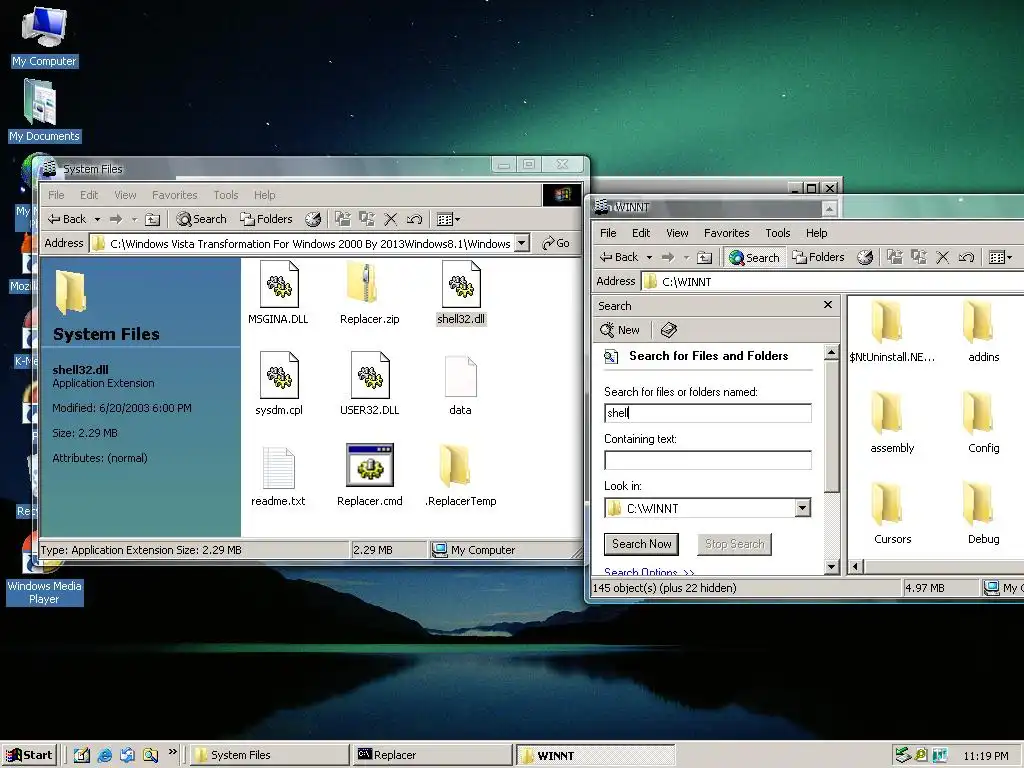Select the $NtUninstall folder in WINNT
Viewport: 1024px width, 768px height.
pos(887,321)
